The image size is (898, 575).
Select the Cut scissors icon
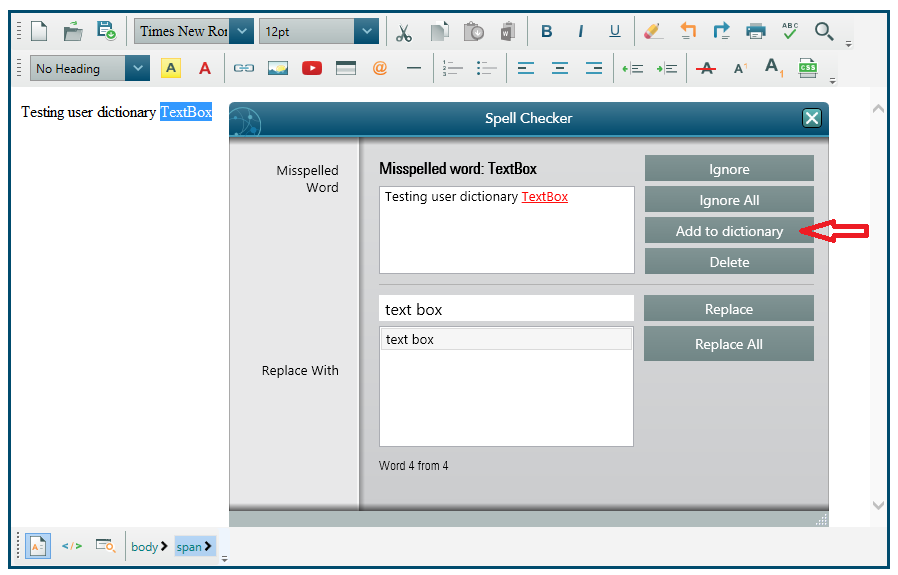pyautogui.click(x=404, y=32)
